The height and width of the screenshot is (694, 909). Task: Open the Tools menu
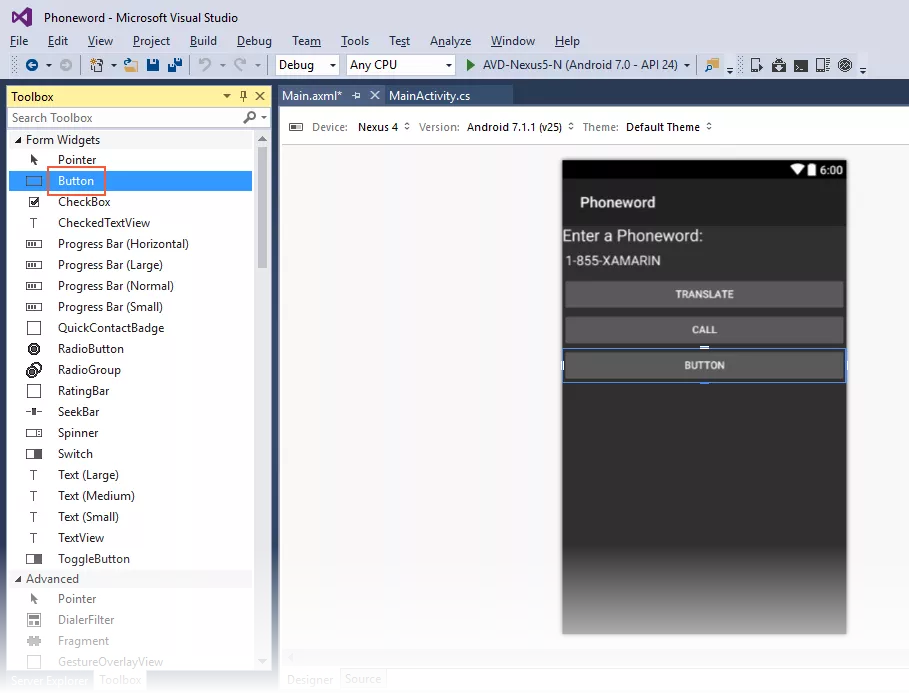click(x=355, y=41)
